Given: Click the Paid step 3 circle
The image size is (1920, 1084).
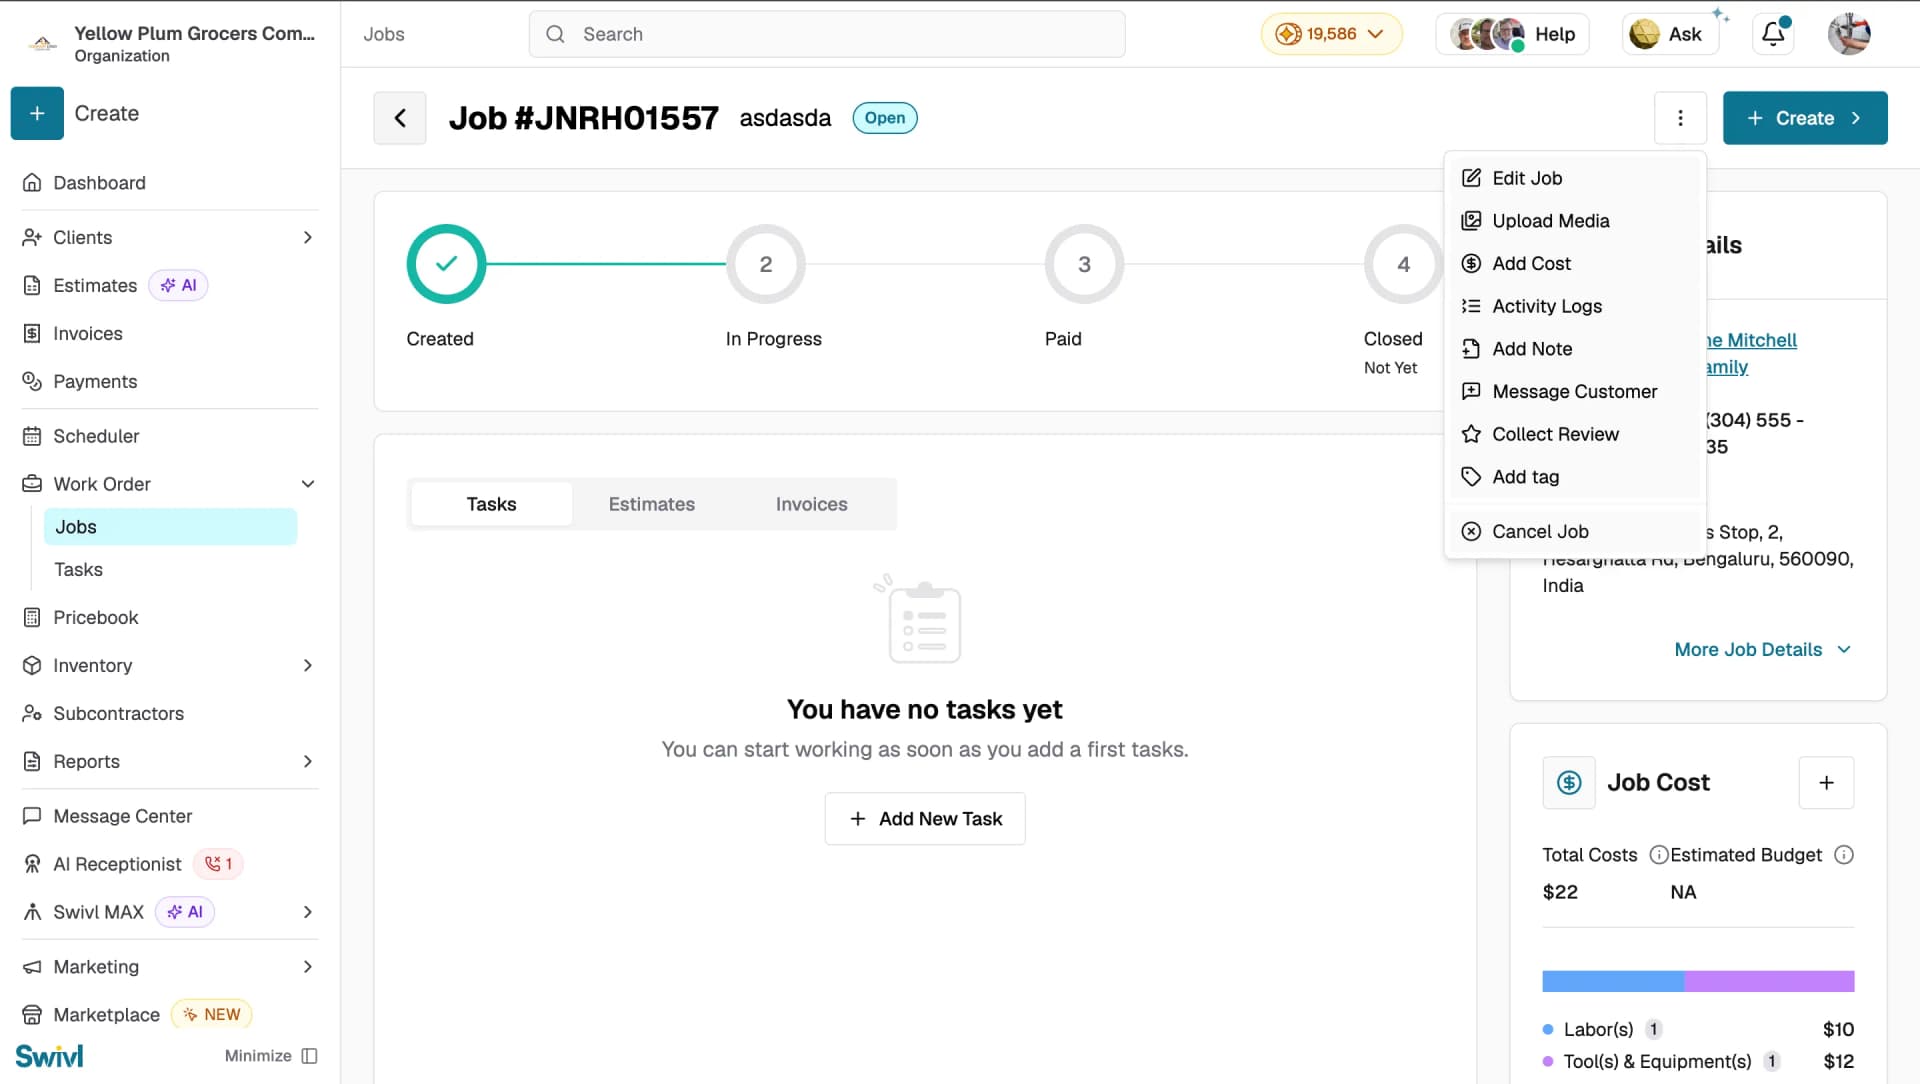Looking at the screenshot, I should point(1084,264).
